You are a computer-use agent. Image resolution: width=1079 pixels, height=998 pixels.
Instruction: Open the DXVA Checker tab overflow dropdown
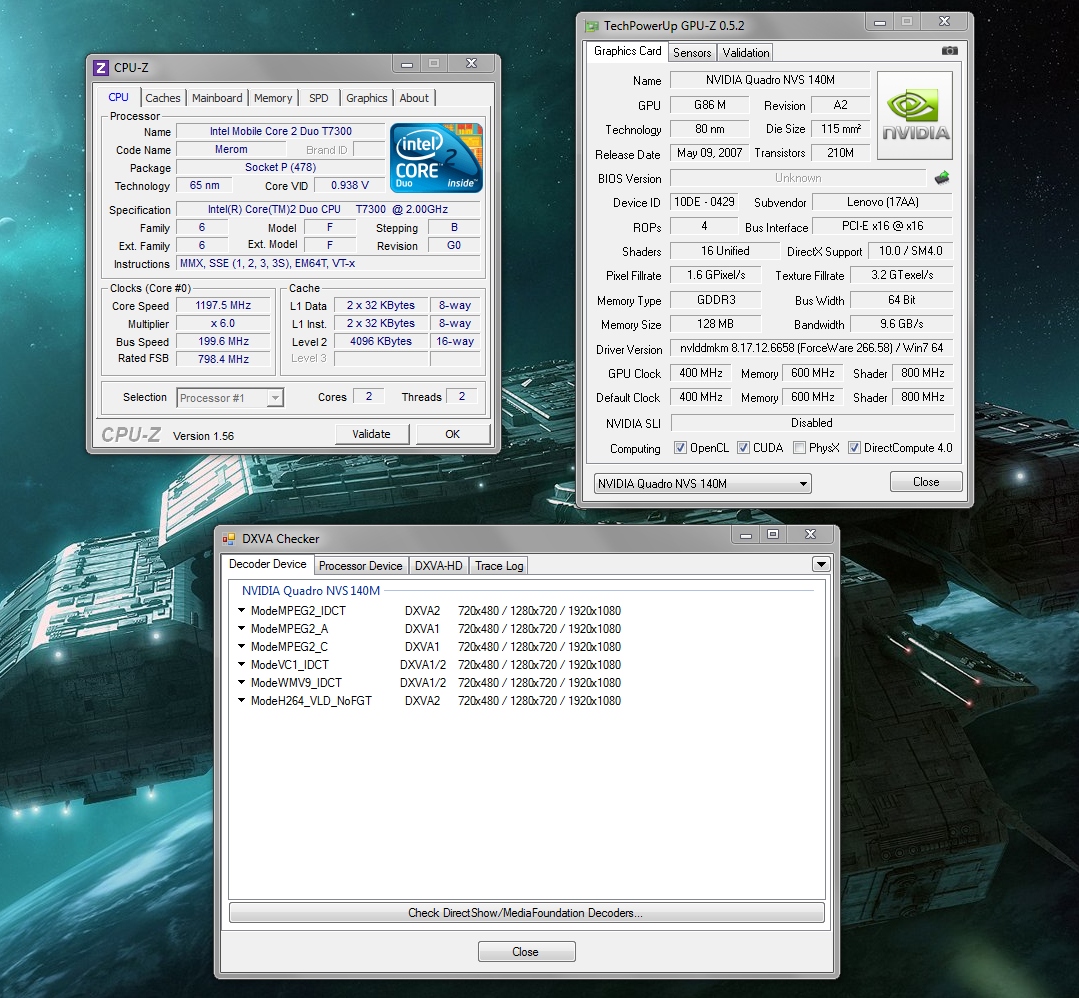tap(821, 564)
